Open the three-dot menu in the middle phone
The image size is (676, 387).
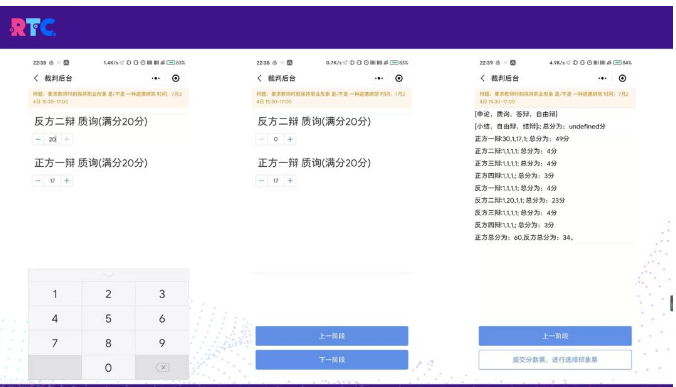coord(379,78)
